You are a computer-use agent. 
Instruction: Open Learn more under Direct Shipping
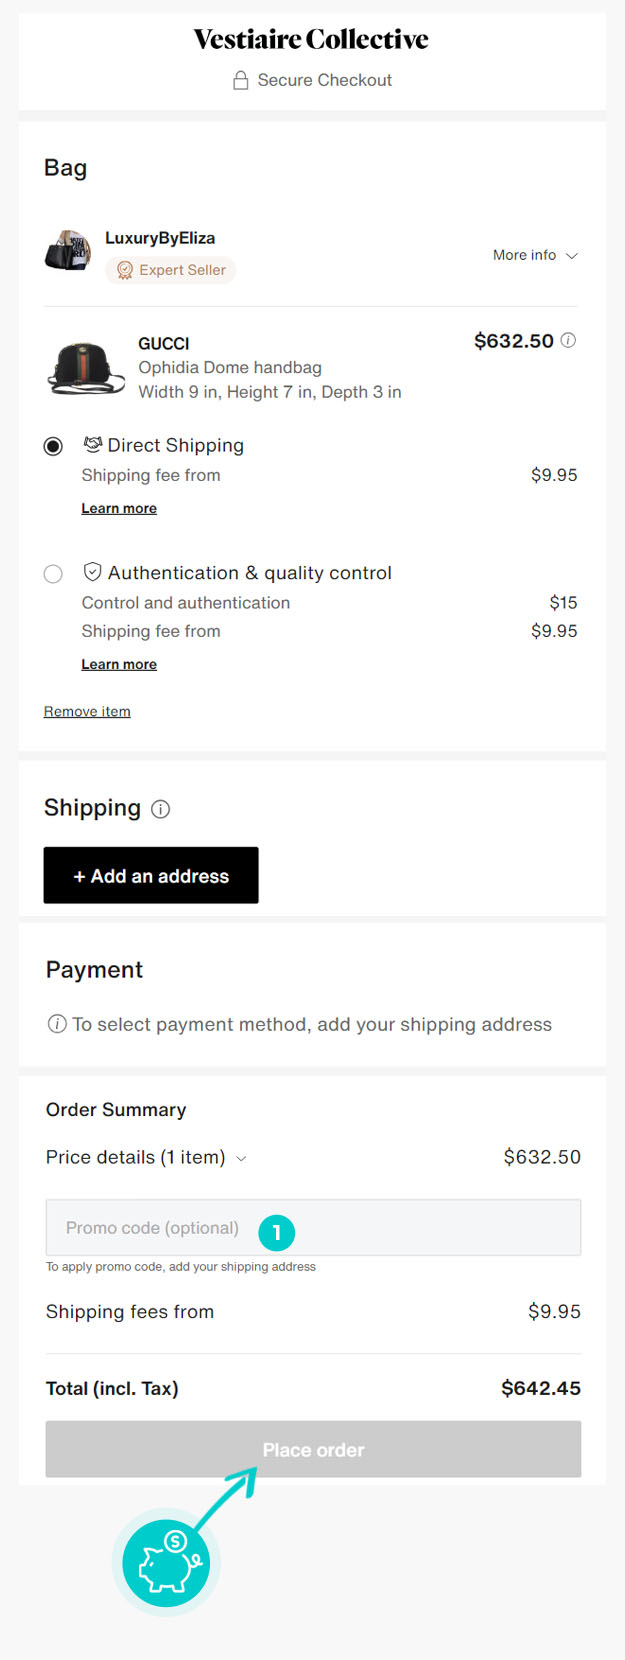point(119,508)
